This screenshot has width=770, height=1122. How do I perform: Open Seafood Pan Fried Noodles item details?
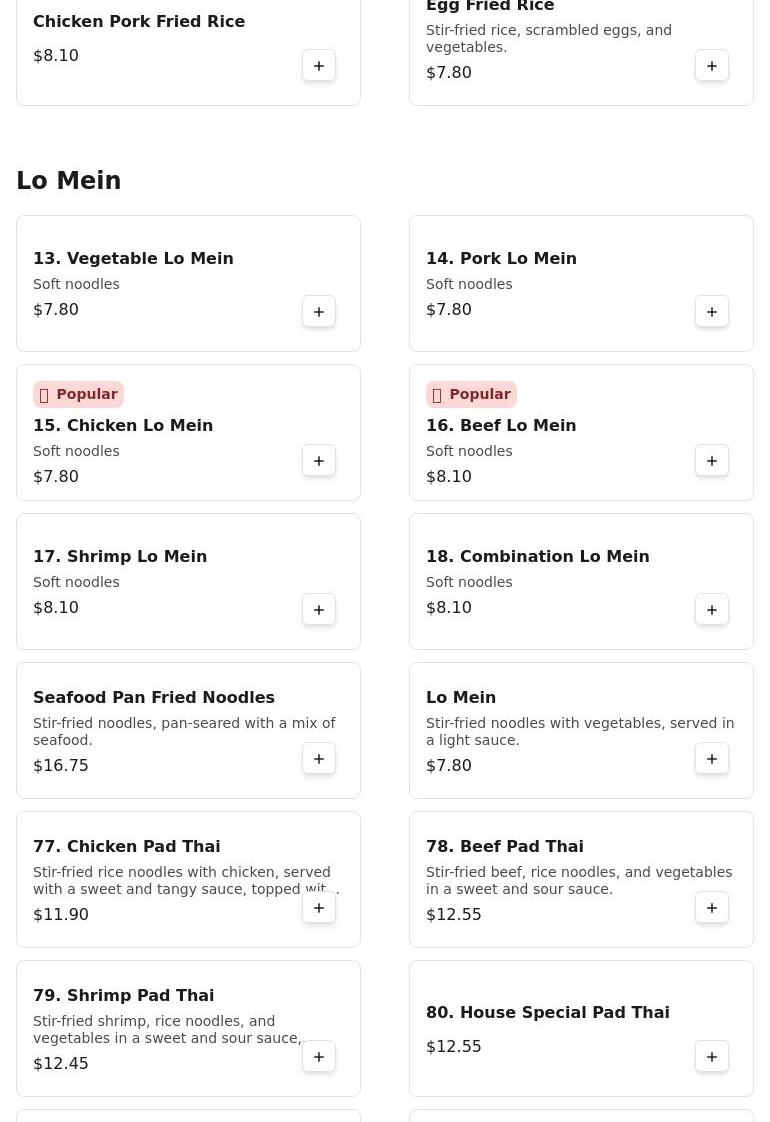(154, 697)
